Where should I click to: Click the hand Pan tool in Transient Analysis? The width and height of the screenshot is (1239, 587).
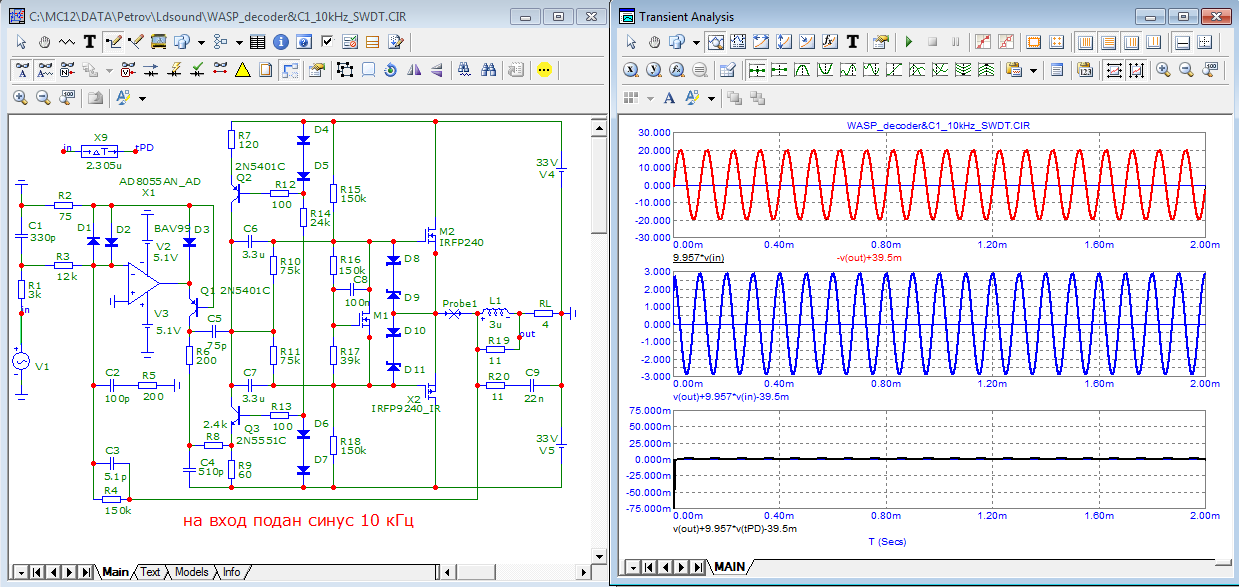[x=654, y=42]
